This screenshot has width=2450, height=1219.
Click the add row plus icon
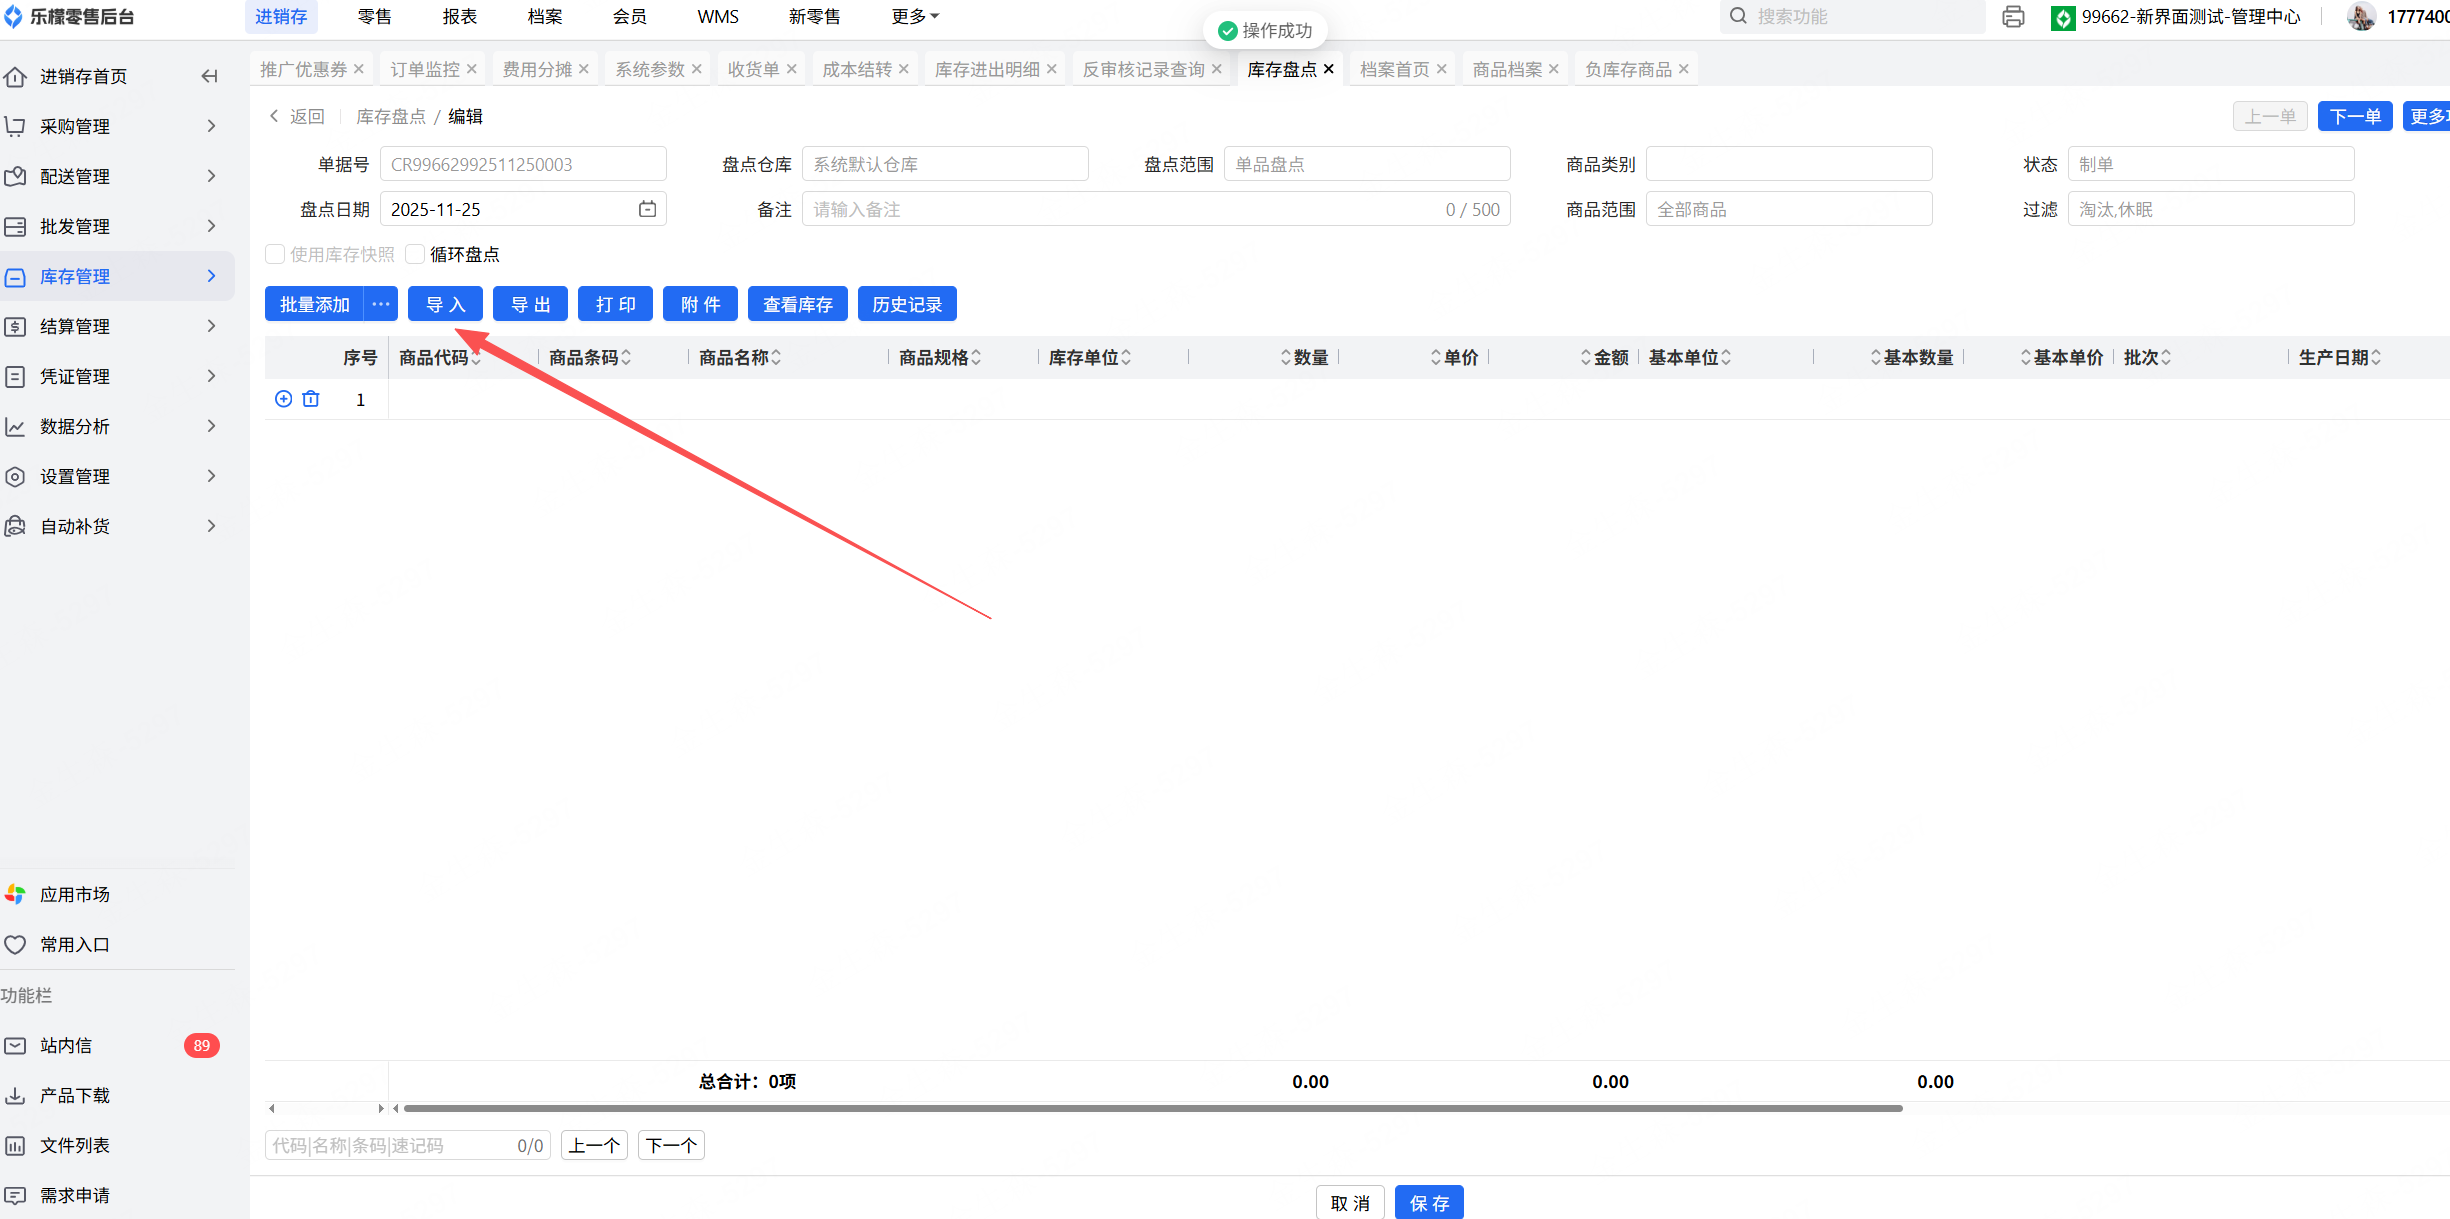click(283, 399)
